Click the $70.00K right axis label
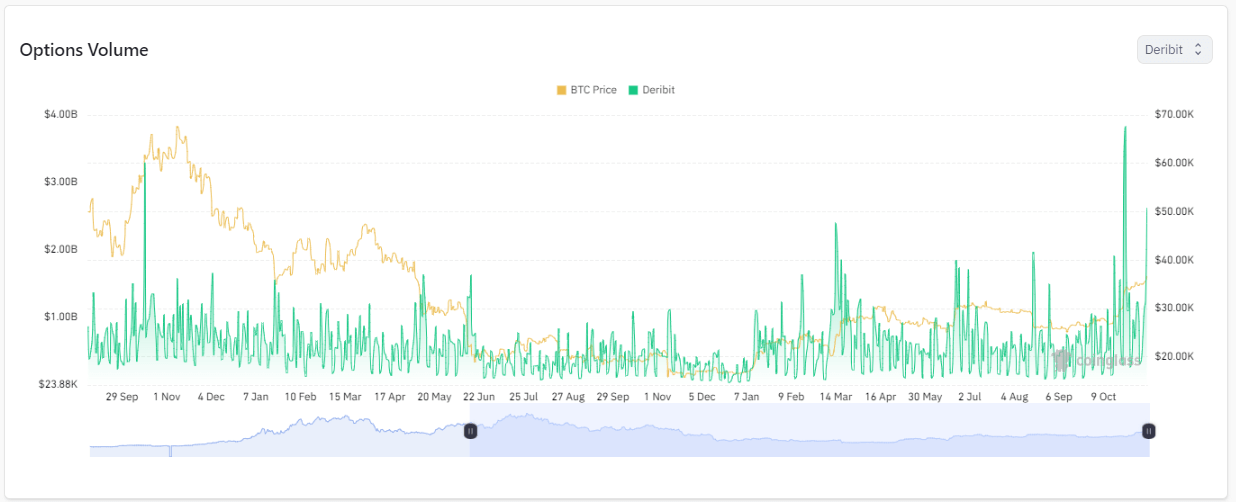Viewport: 1236px width, 502px height. (x=1174, y=114)
